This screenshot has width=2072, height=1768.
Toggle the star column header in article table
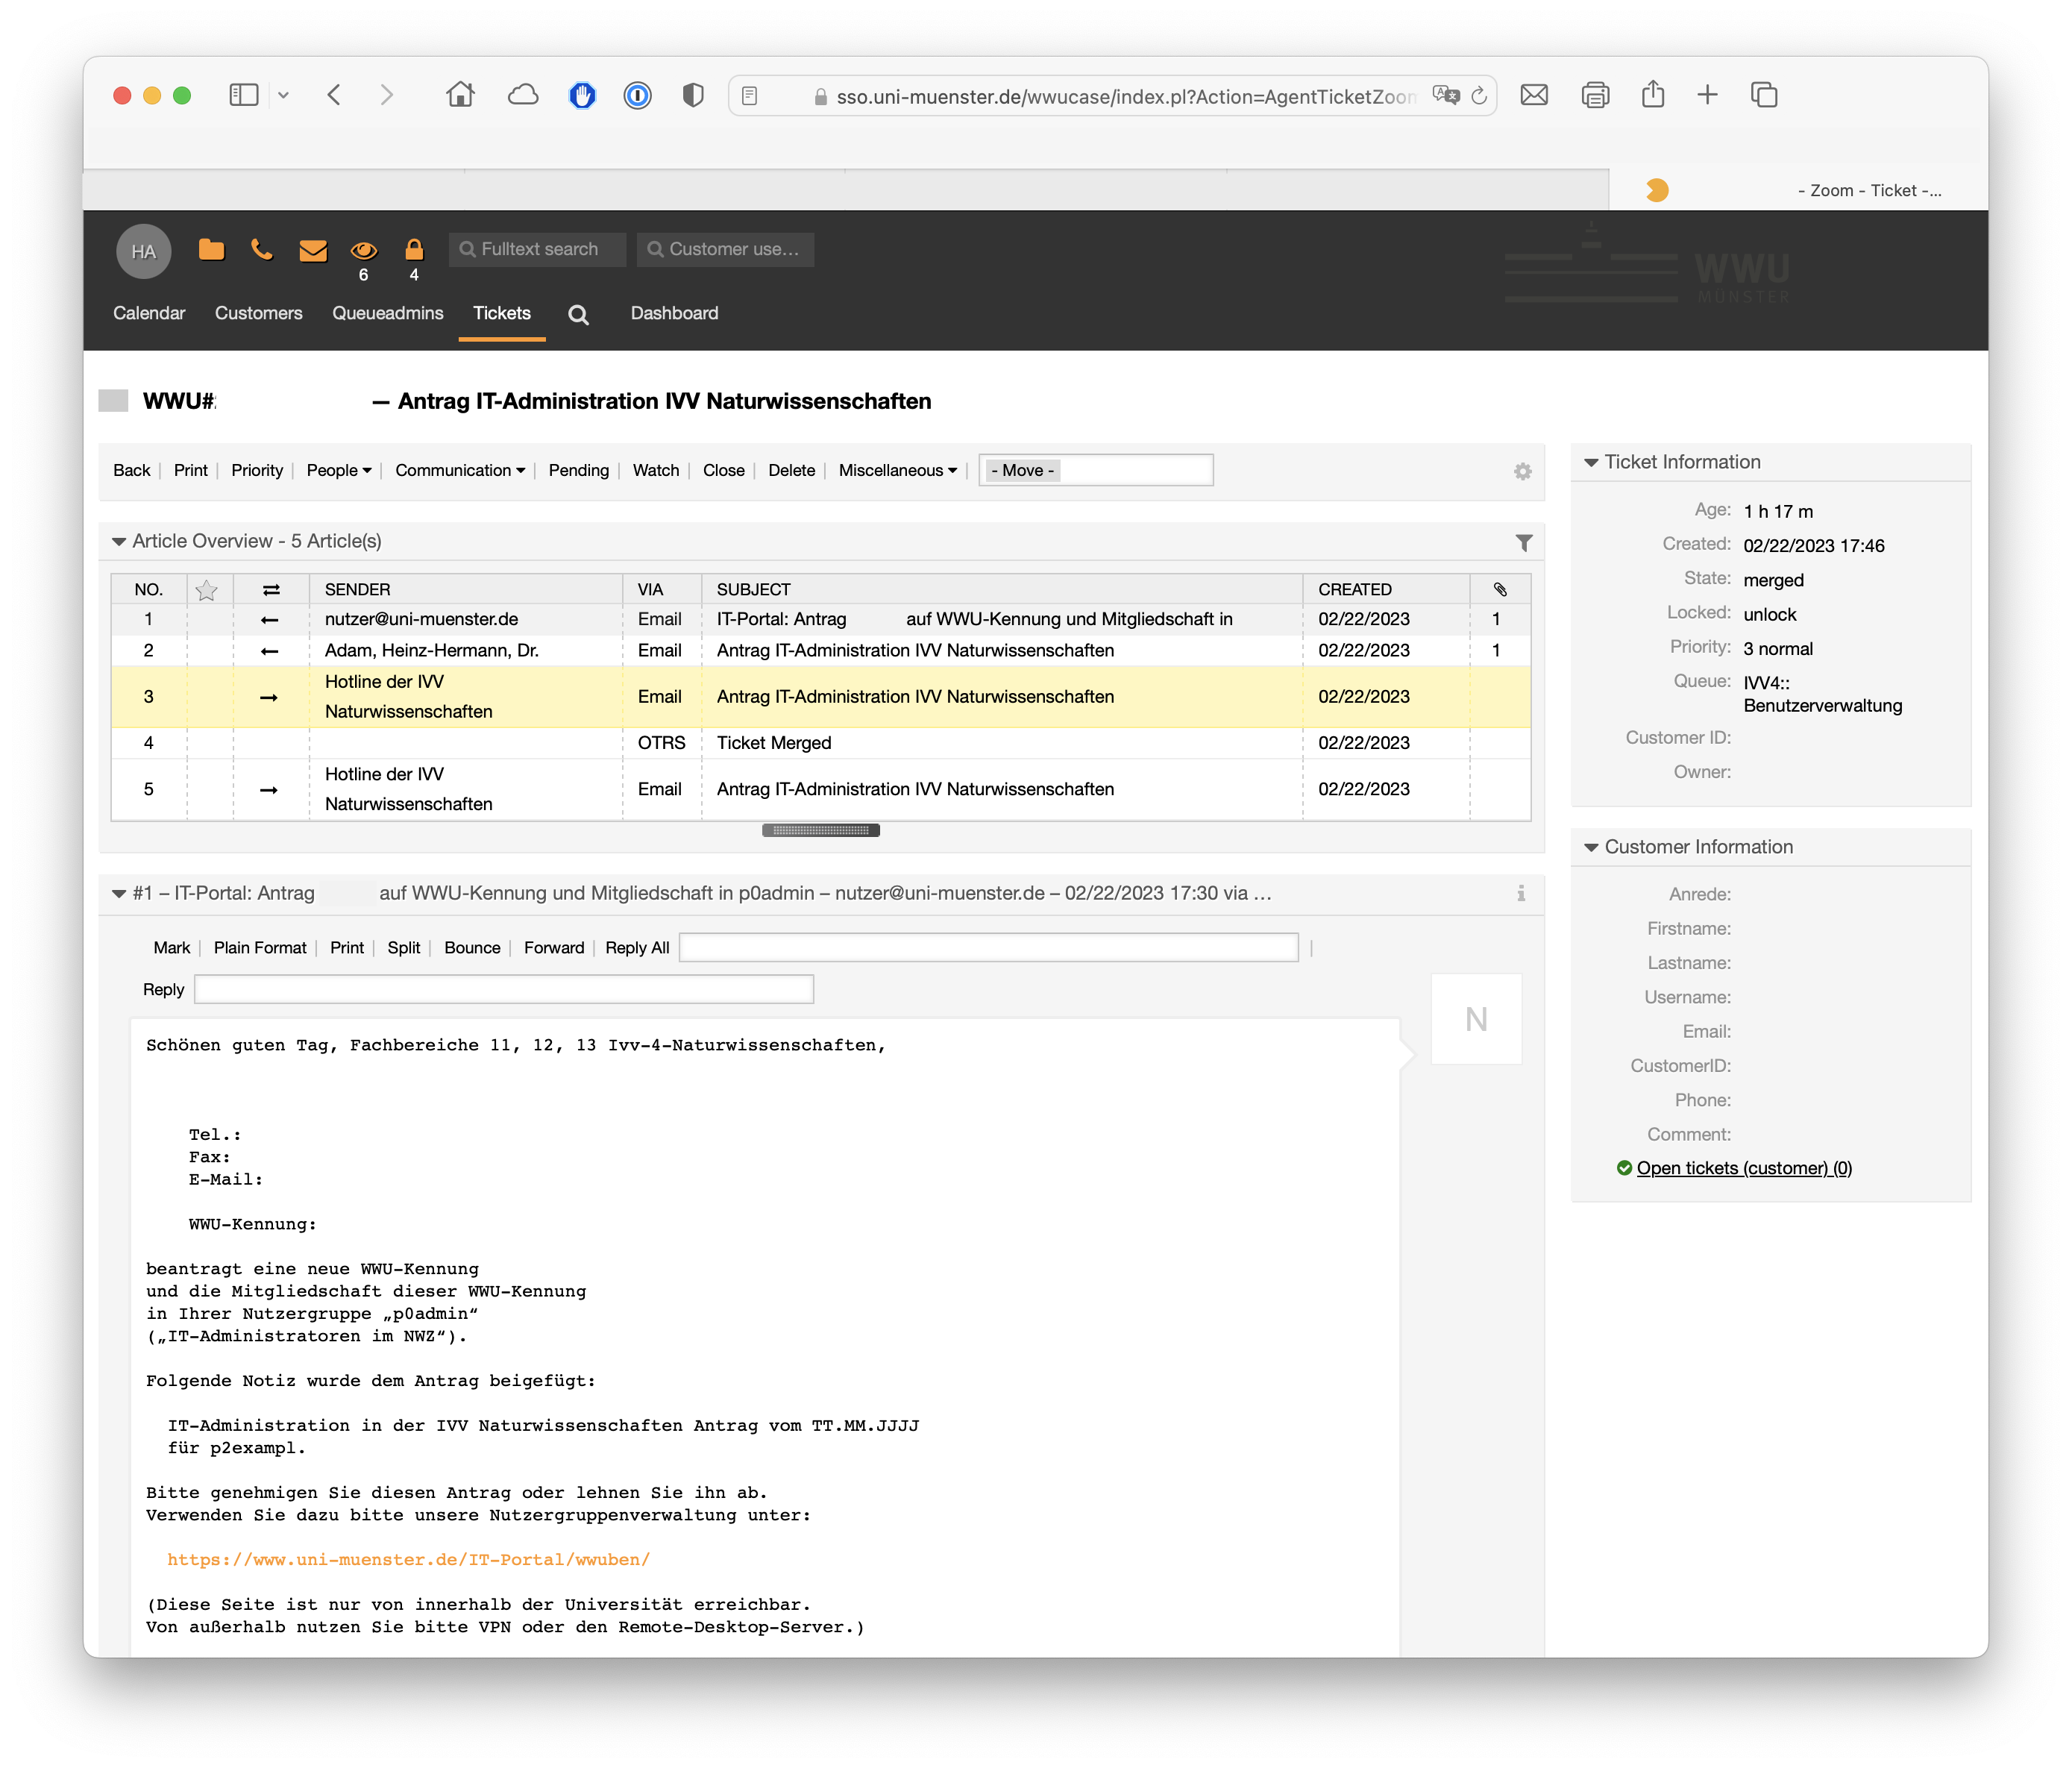click(207, 590)
